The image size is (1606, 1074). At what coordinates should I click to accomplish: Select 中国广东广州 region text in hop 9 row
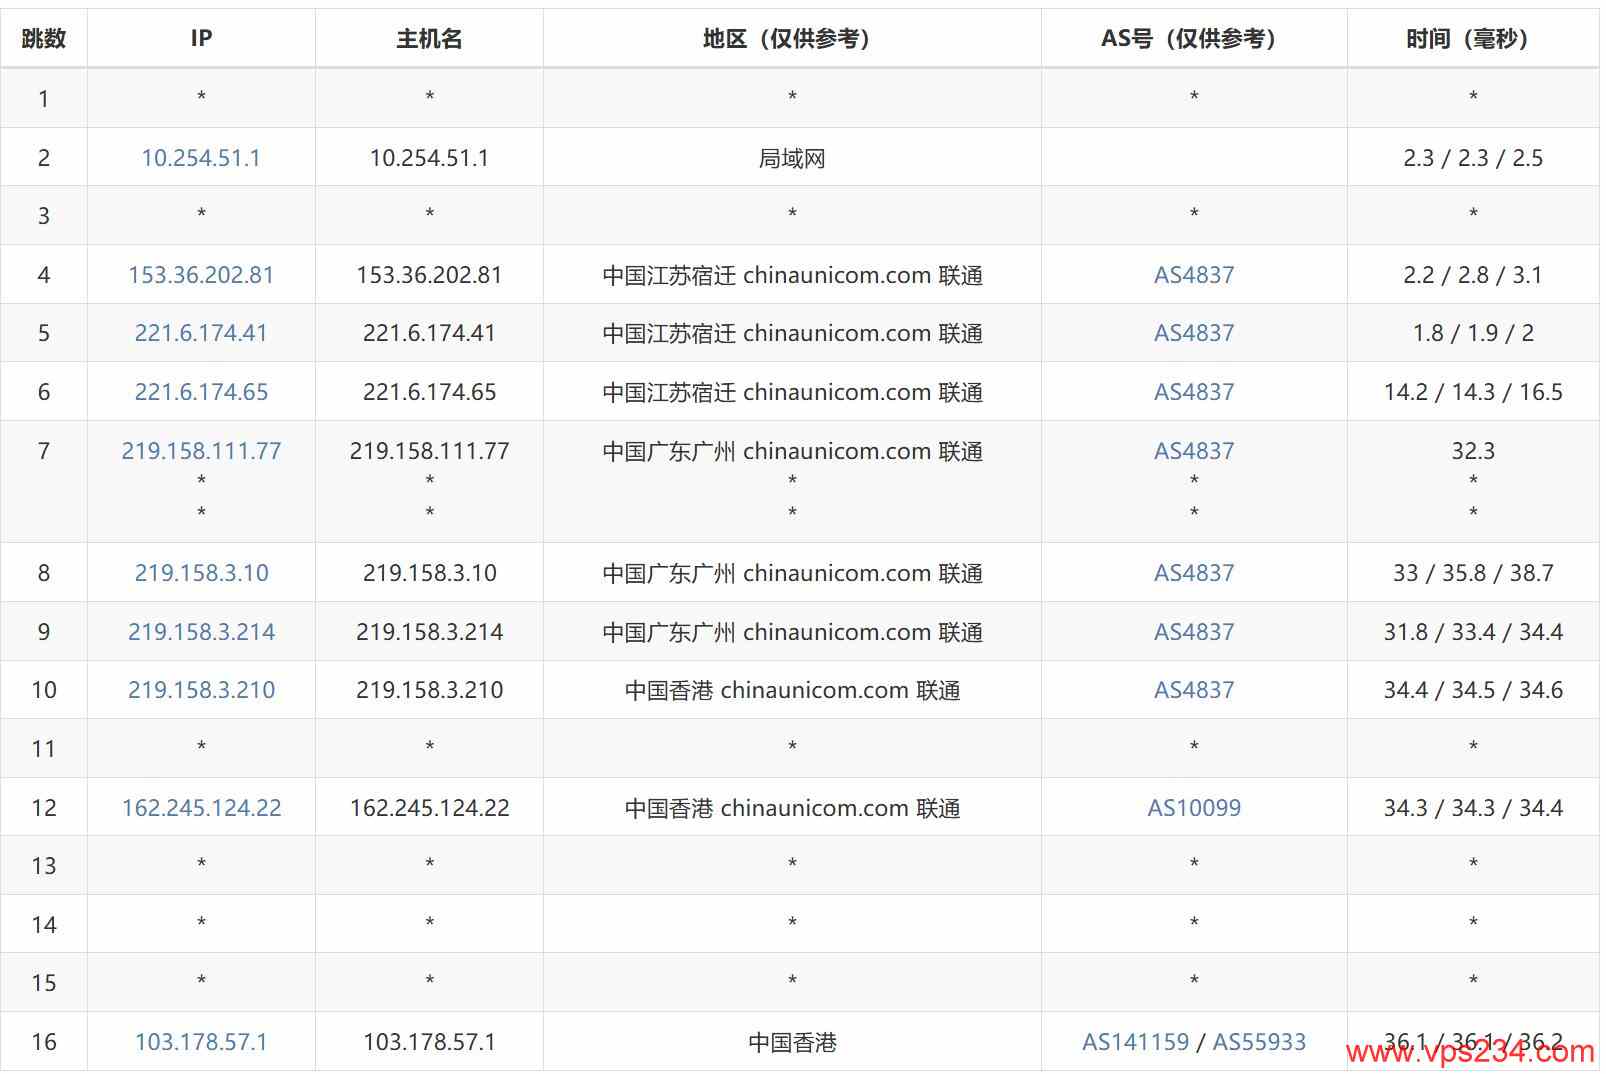tap(792, 632)
